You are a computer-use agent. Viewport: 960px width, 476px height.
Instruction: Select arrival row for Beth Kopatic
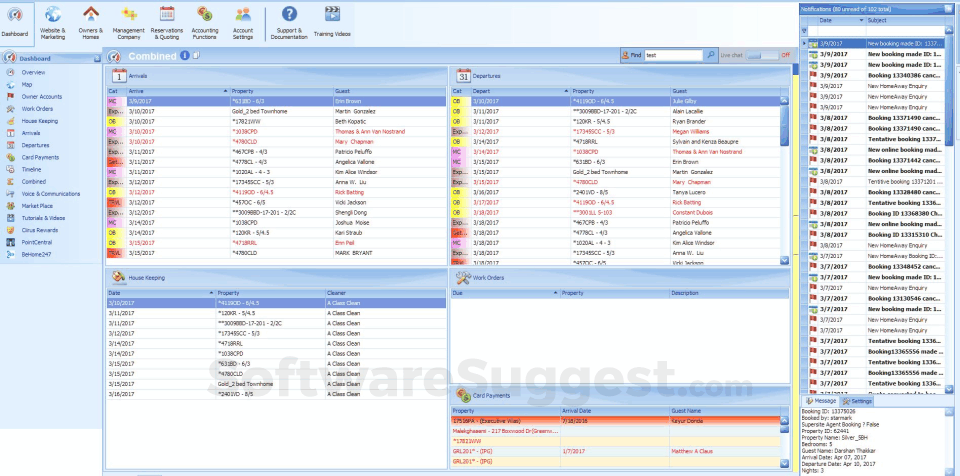coord(276,121)
